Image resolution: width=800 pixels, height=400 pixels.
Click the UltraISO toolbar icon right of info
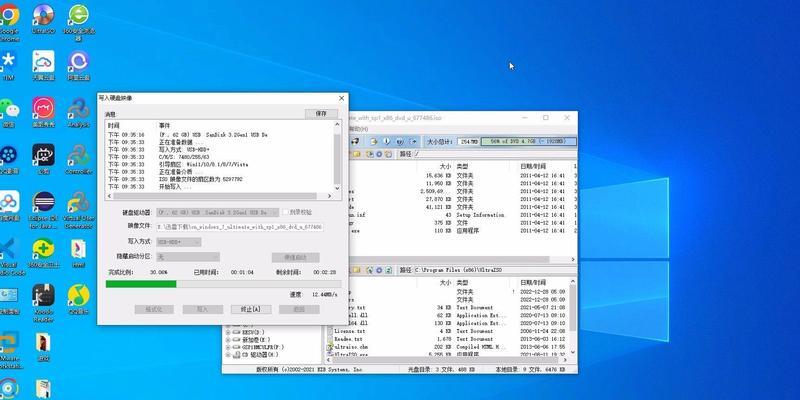pyautogui.click(x=400, y=141)
